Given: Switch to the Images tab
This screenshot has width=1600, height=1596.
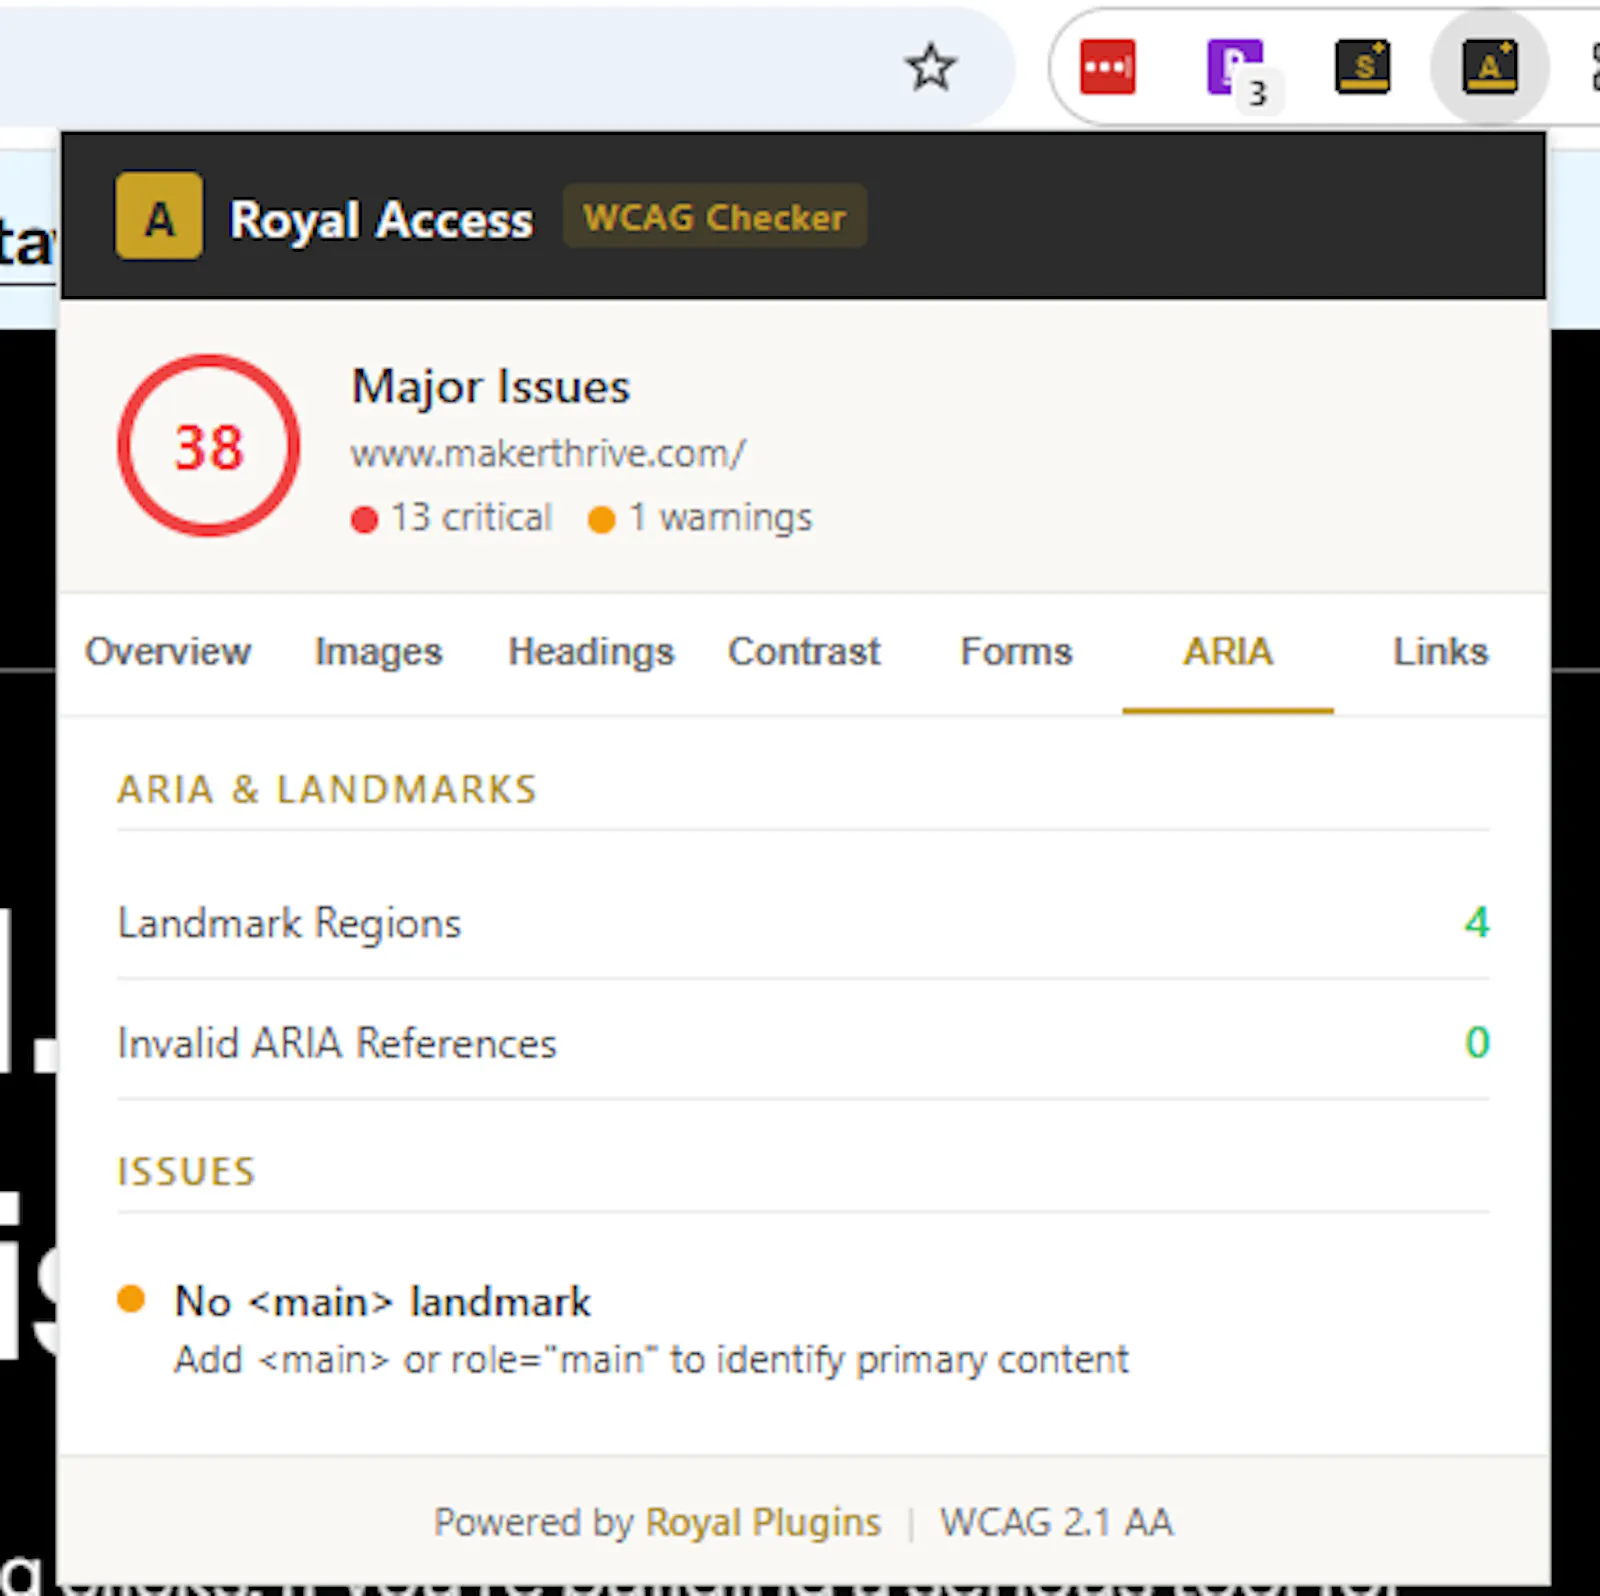Looking at the screenshot, I should pyautogui.click(x=378, y=652).
